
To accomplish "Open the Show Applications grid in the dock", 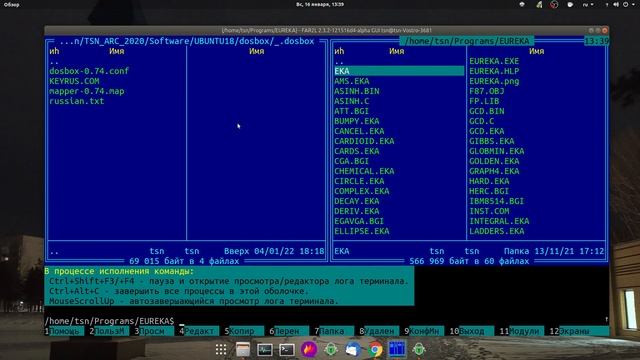I will point(221,349).
